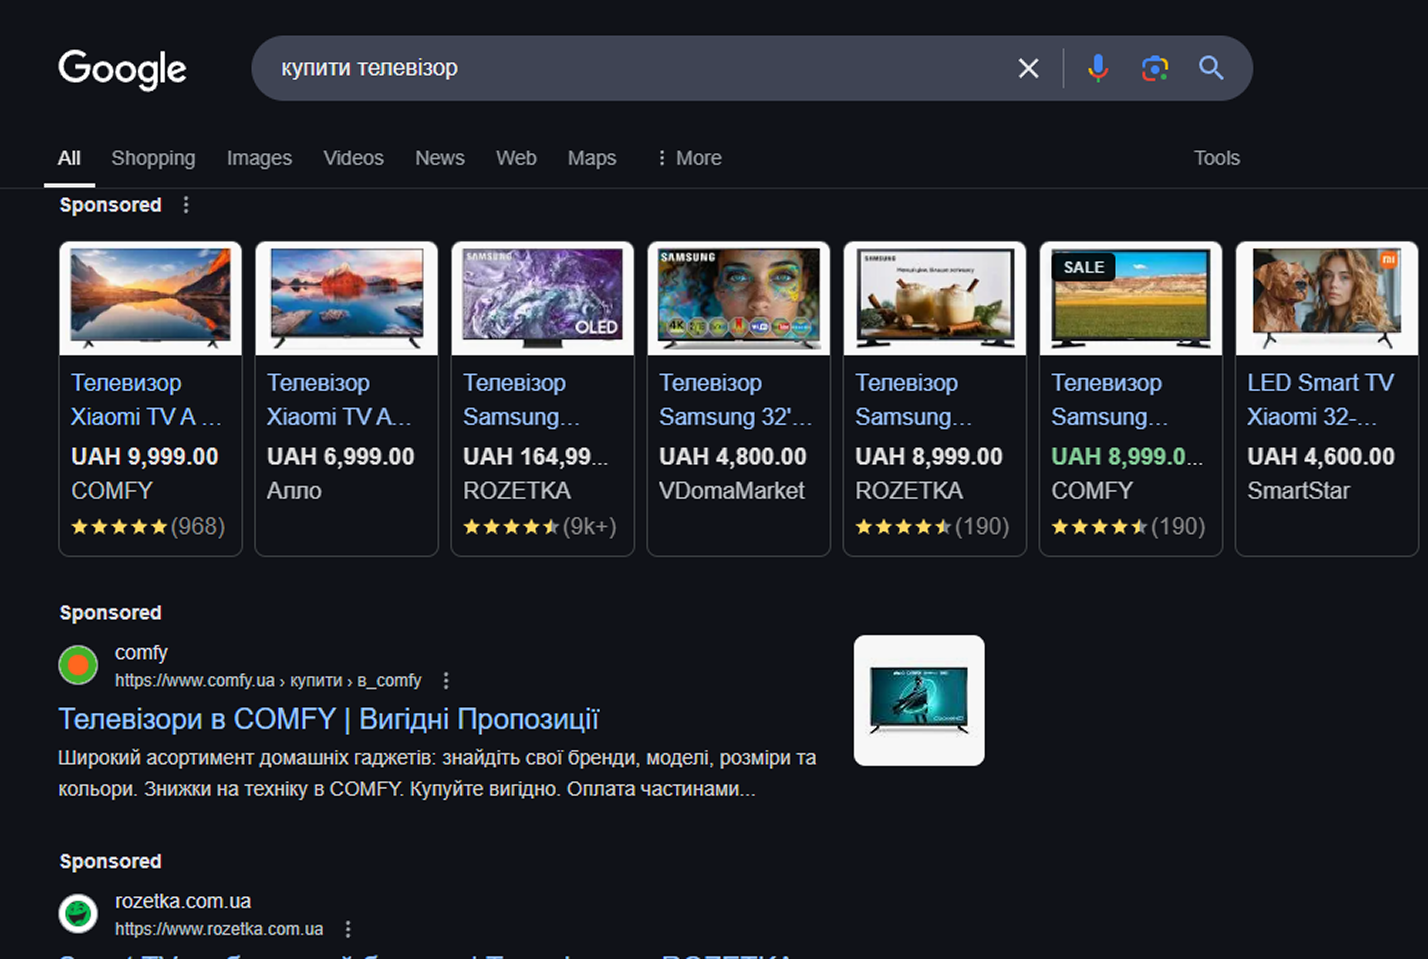
Task: Open three-dot menu next to rozetka URL
Action: [x=348, y=929]
